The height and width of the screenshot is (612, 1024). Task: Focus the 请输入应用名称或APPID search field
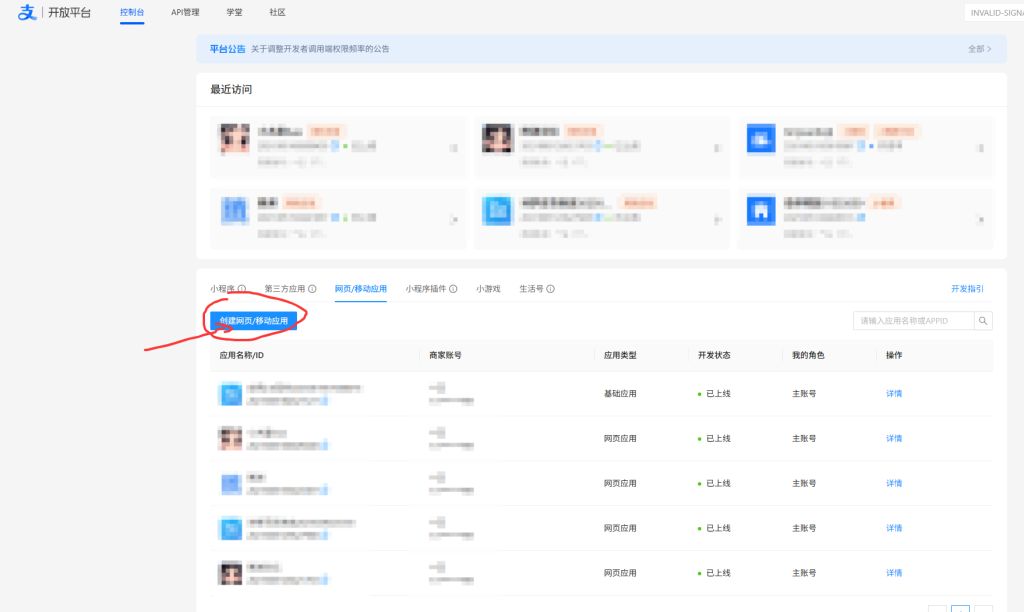pyautogui.click(x=914, y=321)
